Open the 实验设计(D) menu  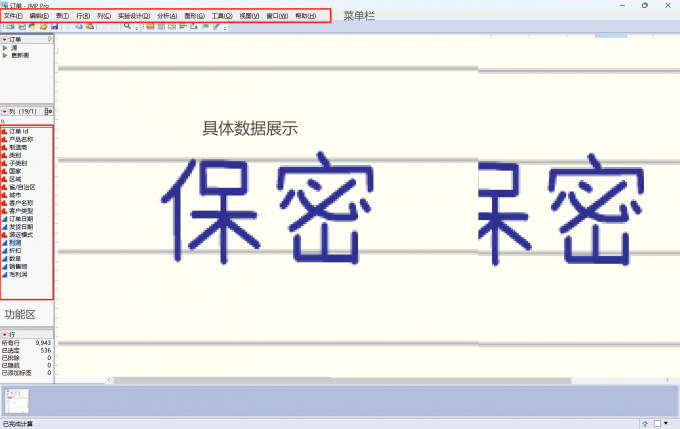pos(133,16)
